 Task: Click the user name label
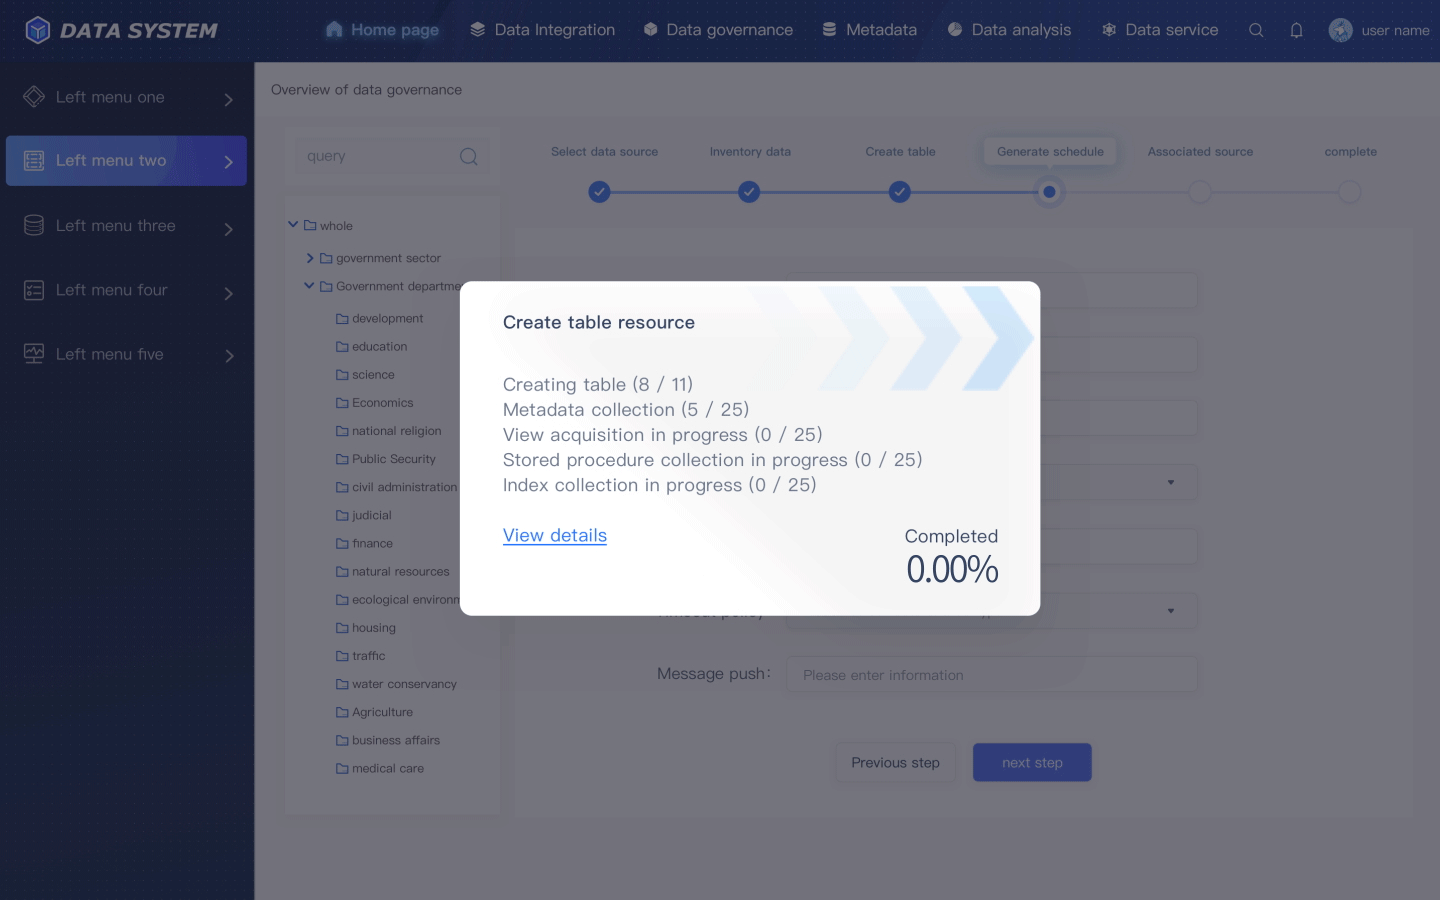pyautogui.click(x=1395, y=31)
